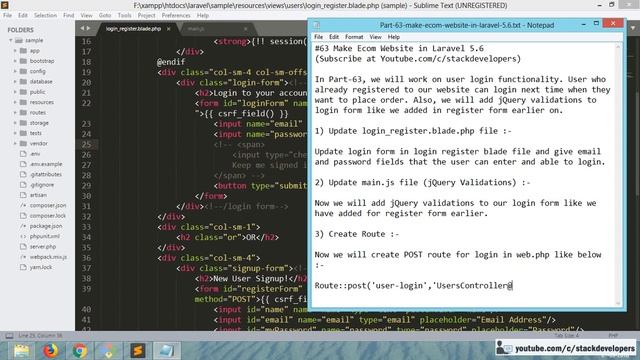
Task: Click next-tab arrow in Sublime tab bar
Action: point(88,28)
